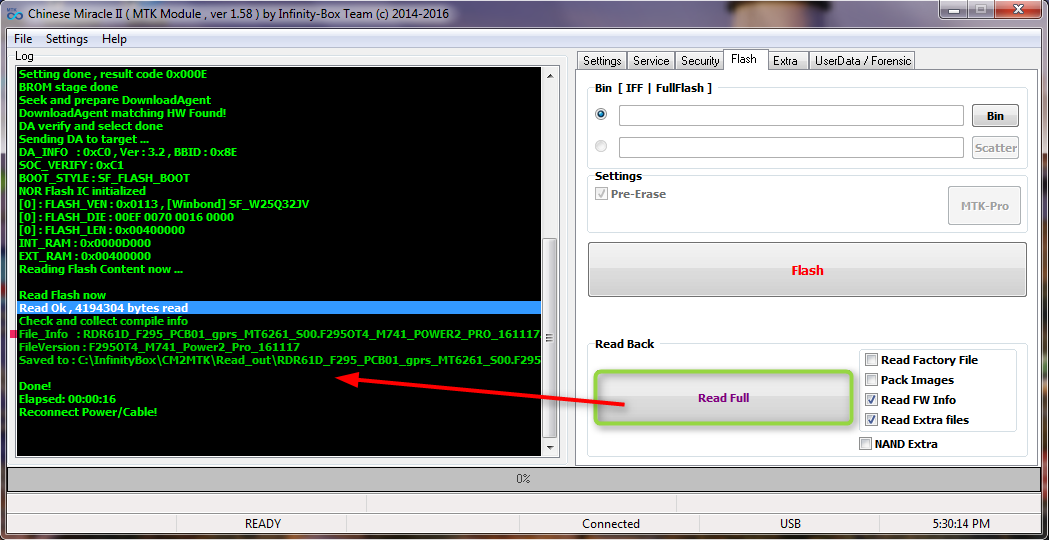Click the log panel scrollbar down arrow
Image resolution: width=1049 pixels, height=540 pixels.
[x=549, y=449]
